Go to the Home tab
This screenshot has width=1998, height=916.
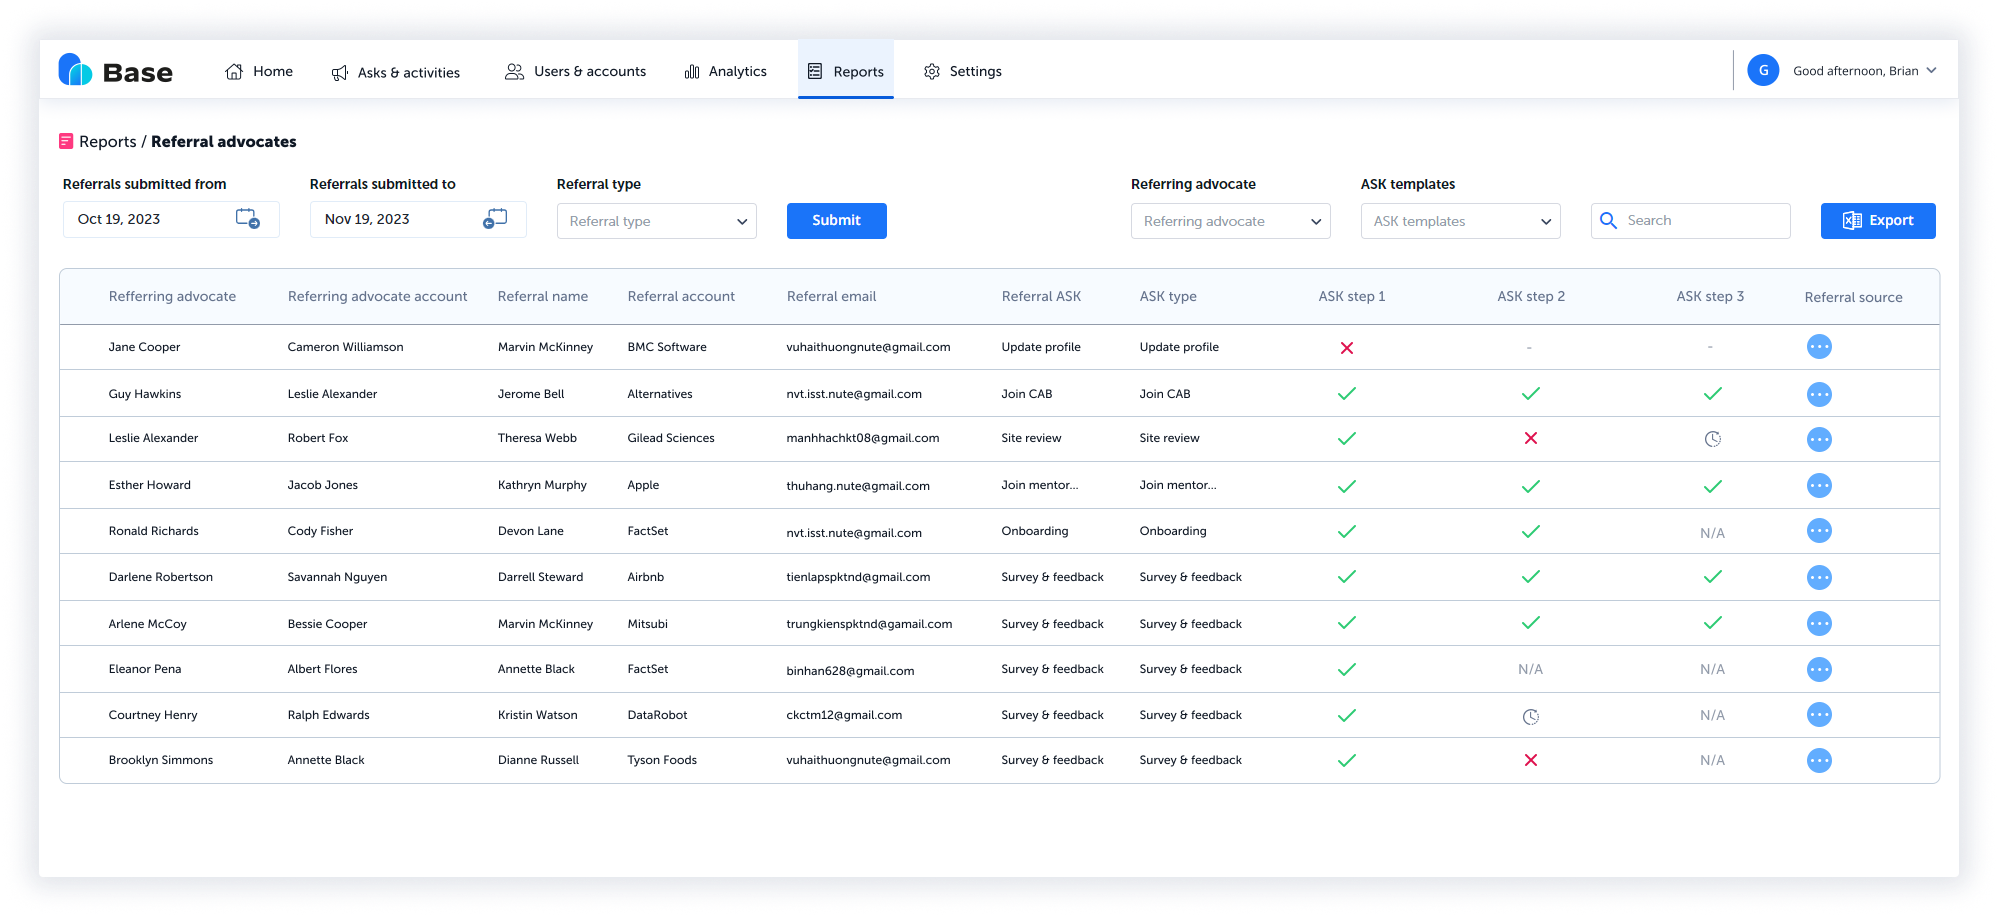point(259,71)
